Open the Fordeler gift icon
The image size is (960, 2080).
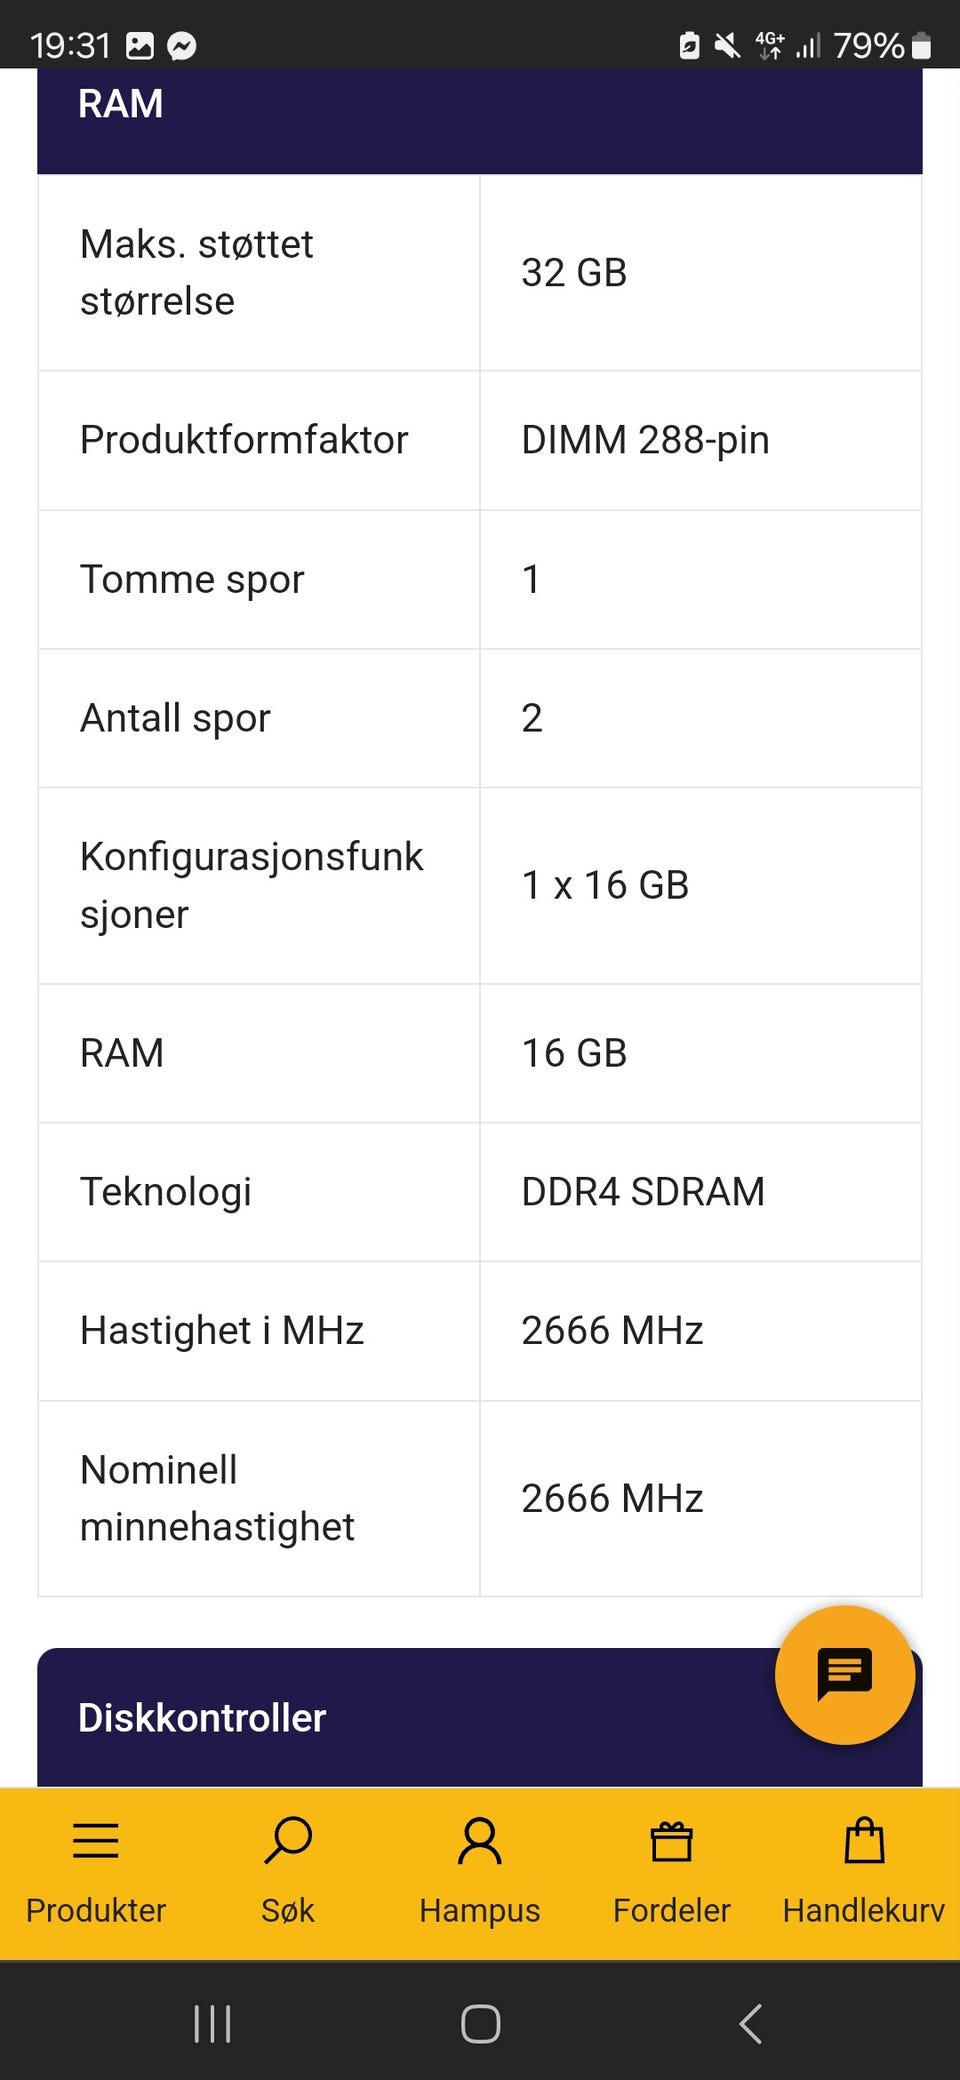coord(672,1841)
